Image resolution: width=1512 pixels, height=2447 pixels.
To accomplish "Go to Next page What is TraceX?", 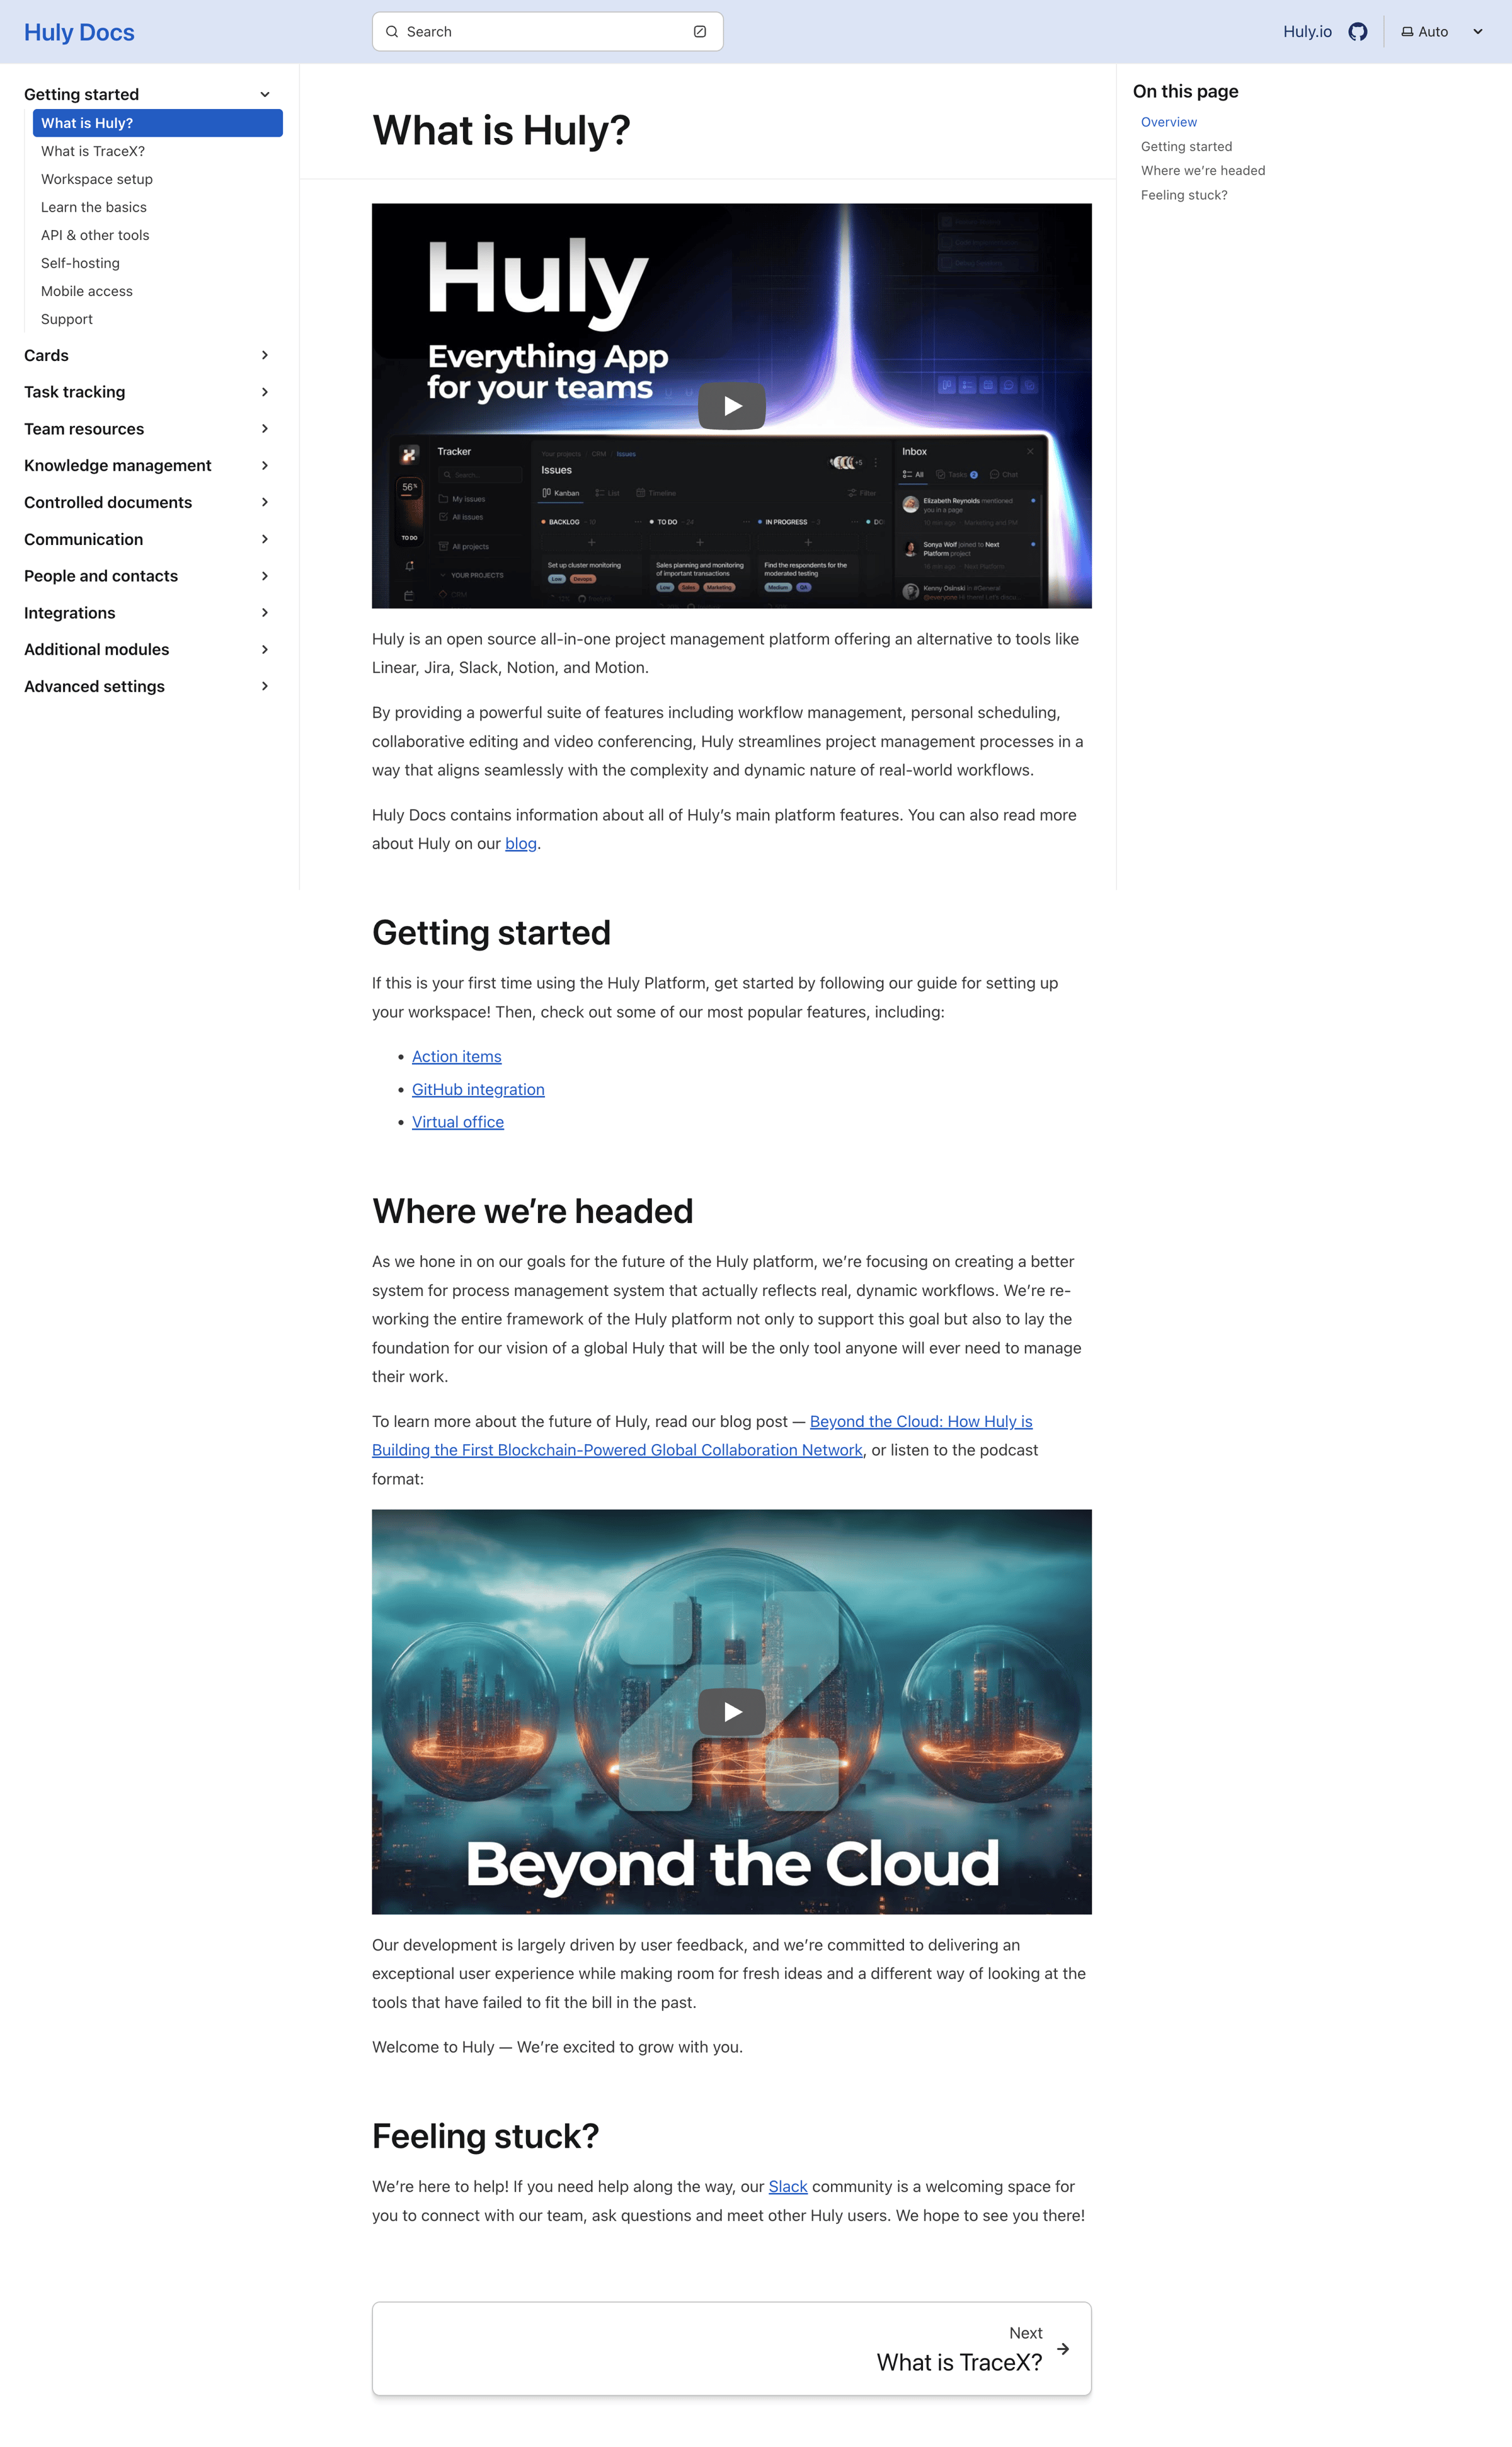I will (x=732, y=2348).
